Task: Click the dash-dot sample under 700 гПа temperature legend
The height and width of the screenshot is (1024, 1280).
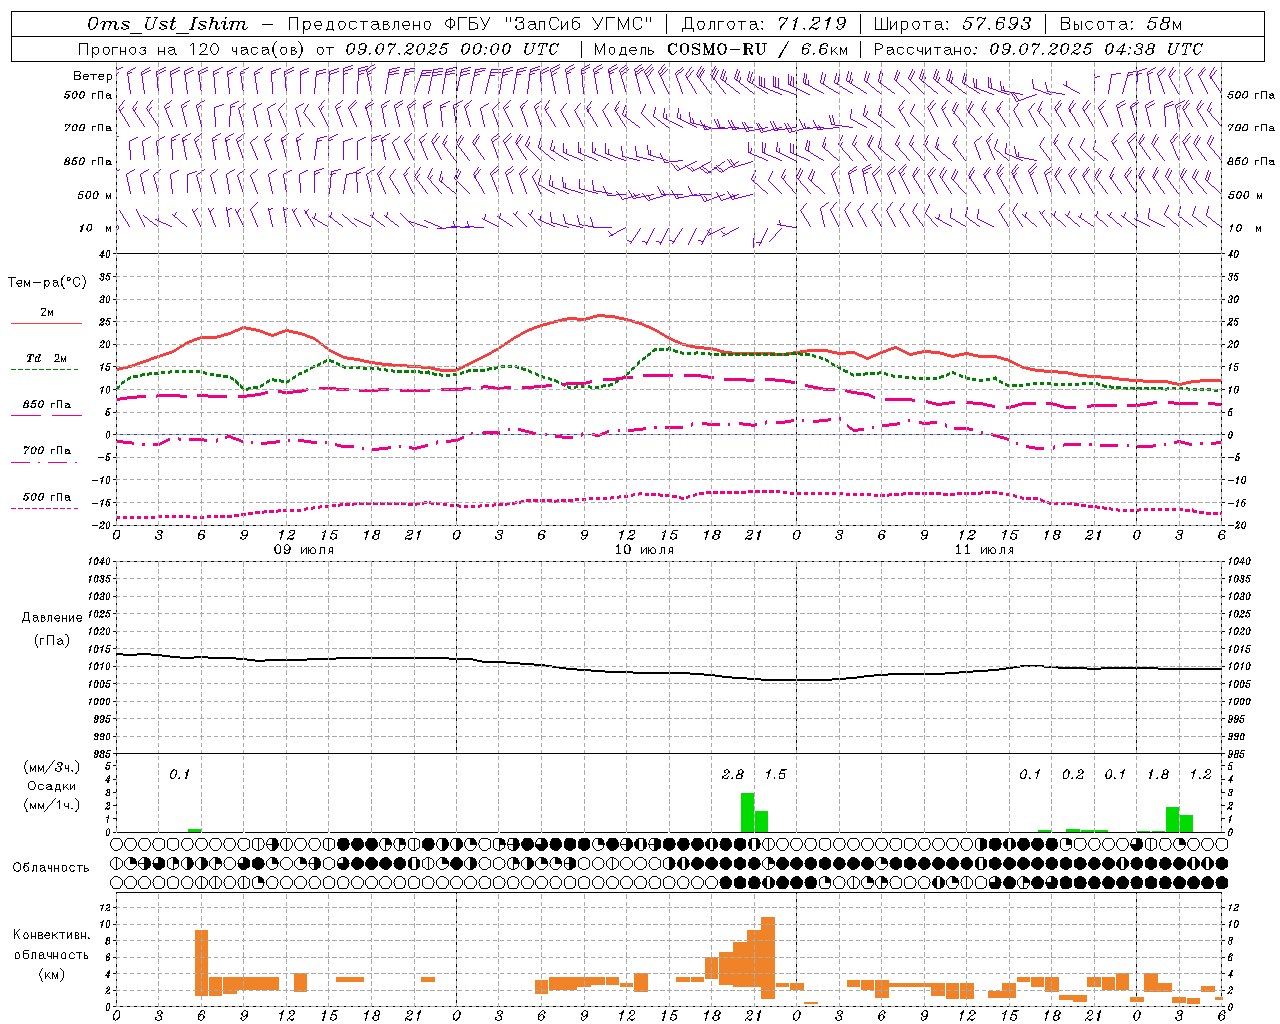Action: click(x=44, y=462)
